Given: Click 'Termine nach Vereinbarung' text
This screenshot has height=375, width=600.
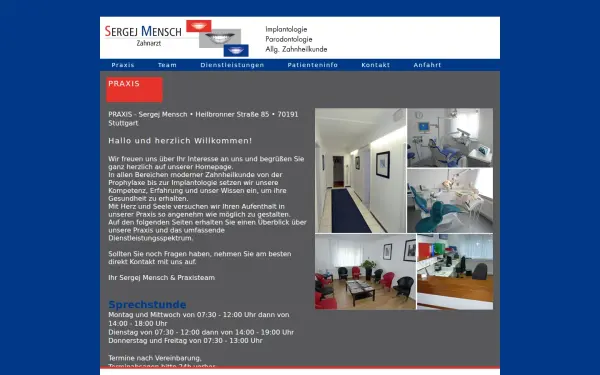Looking at the screenshot, I should point(155,358).
